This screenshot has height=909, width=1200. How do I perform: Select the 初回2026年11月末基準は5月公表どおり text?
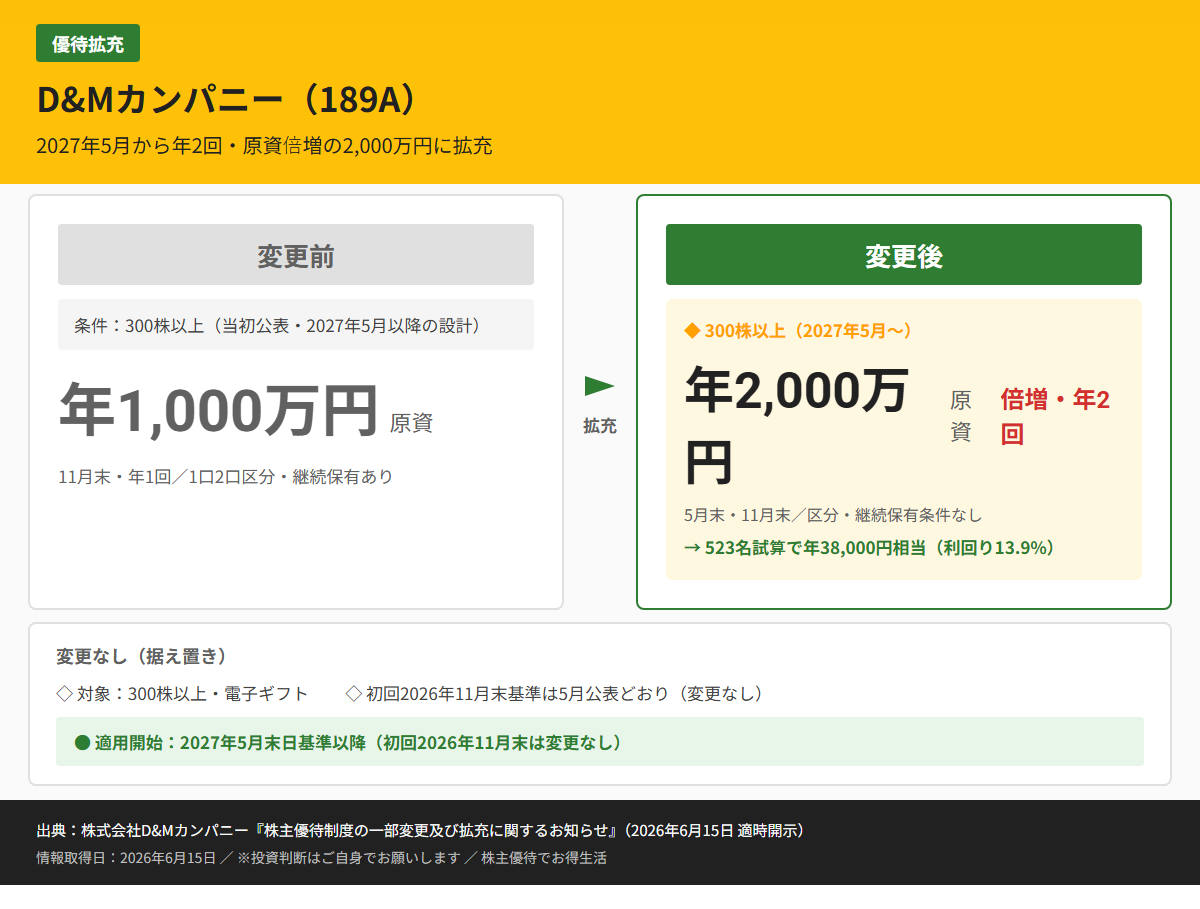click(565, 693)
